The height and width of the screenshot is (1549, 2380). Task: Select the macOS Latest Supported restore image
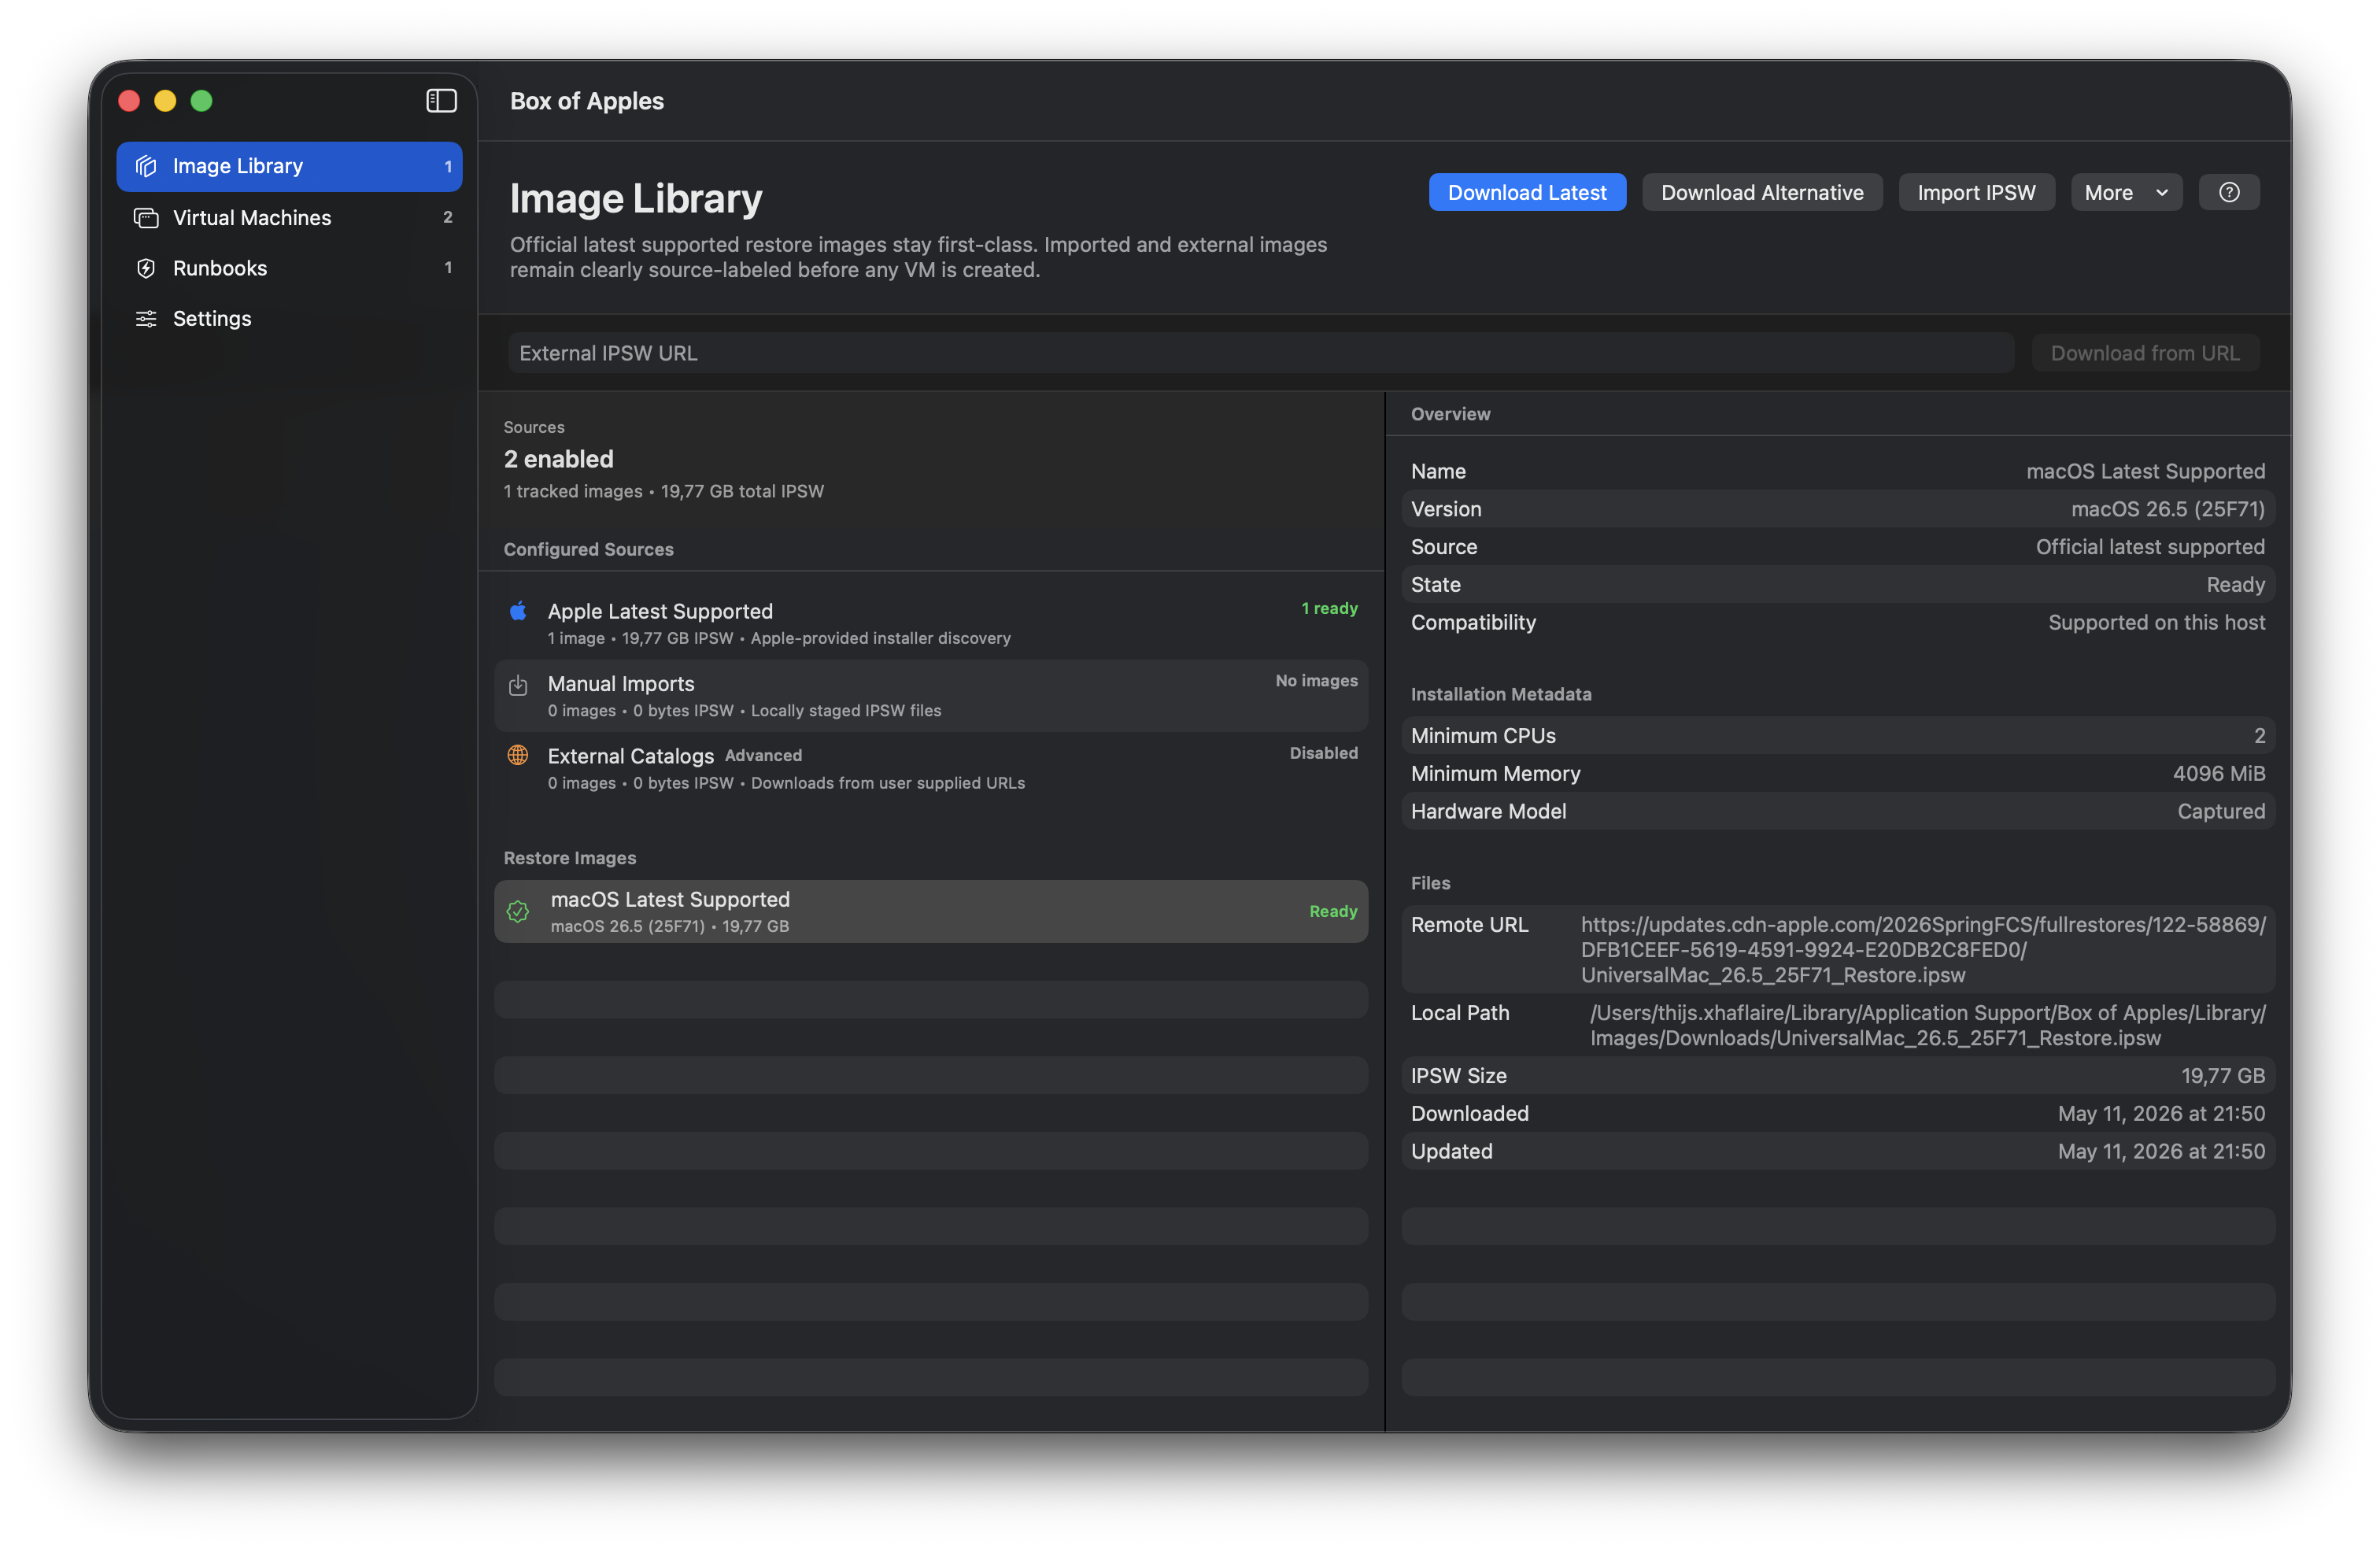click(931, 911)
